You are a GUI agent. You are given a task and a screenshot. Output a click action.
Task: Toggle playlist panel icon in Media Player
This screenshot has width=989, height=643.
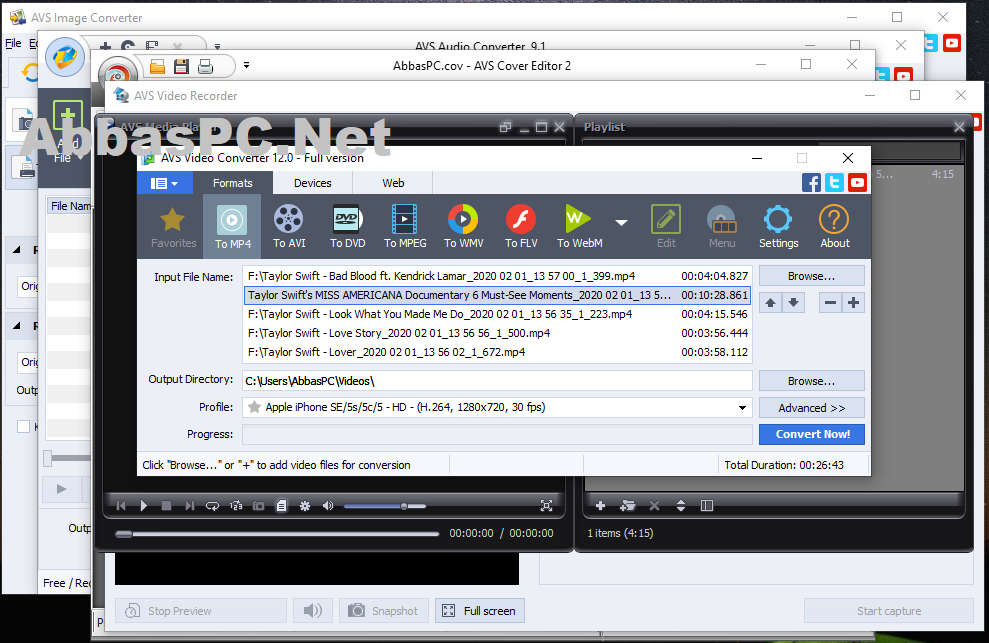(x=281, y=505)
